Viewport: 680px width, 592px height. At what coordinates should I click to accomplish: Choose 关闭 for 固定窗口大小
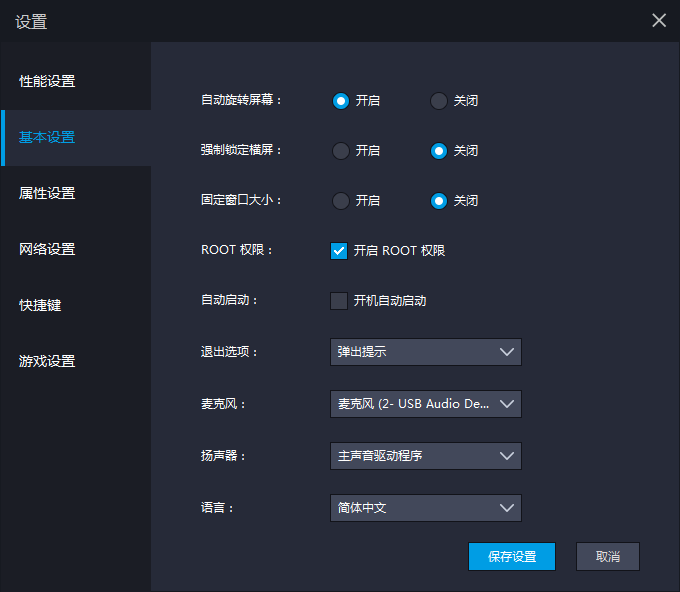click(439, 201)
